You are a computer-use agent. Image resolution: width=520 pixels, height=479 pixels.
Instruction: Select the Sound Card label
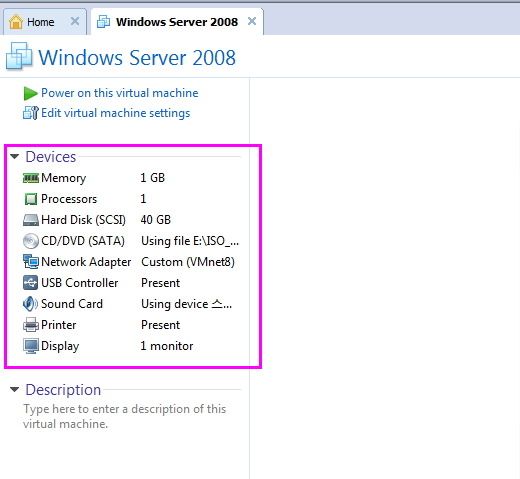(72, 304)
